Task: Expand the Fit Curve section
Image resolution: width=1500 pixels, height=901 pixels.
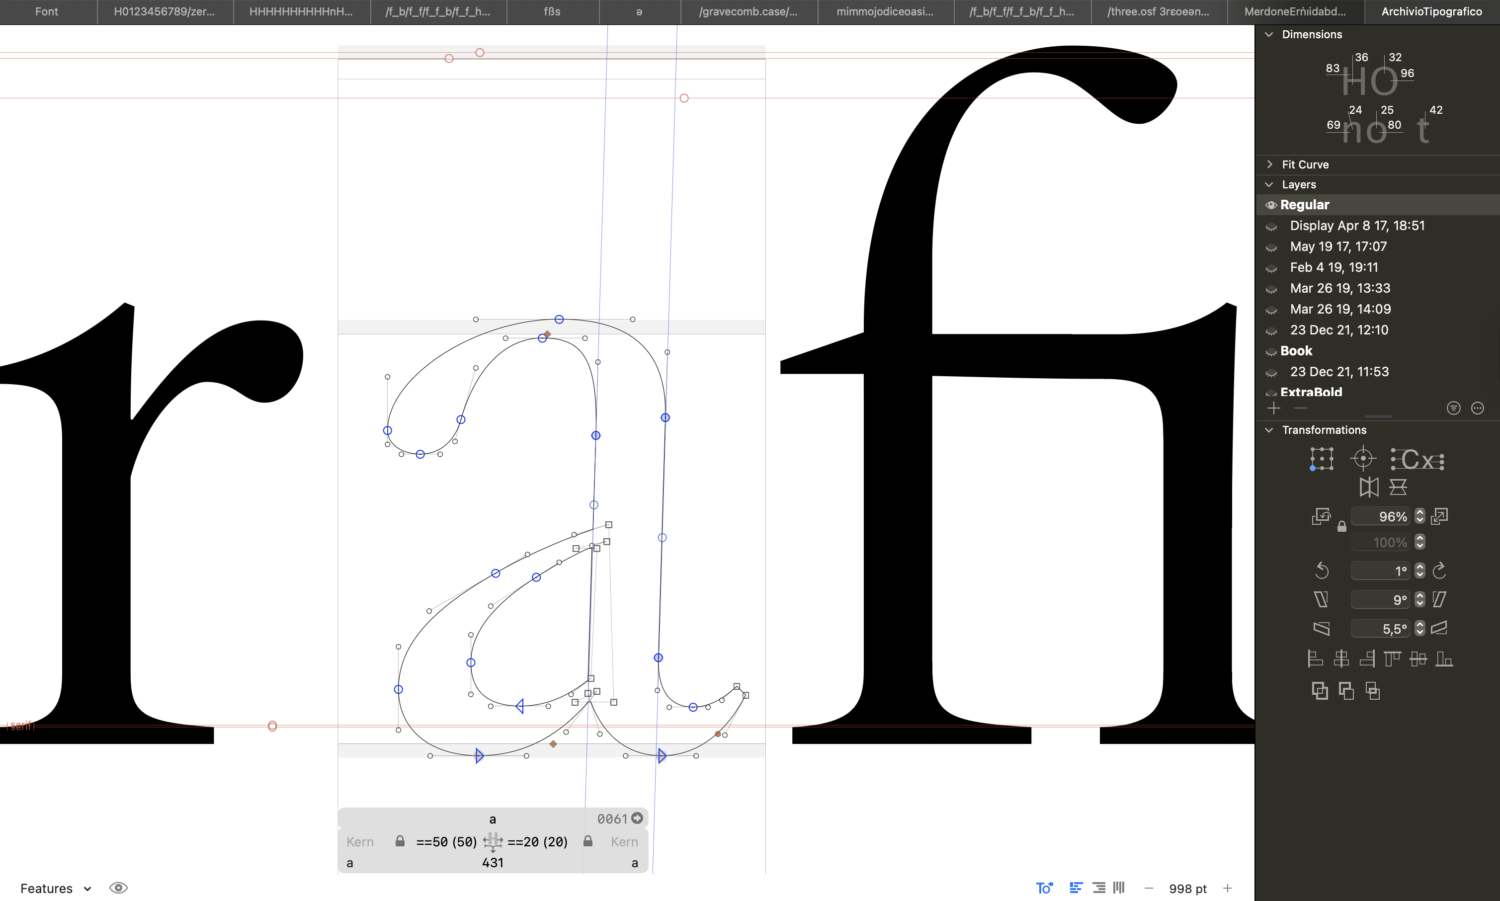Action: click(1269, 164)
